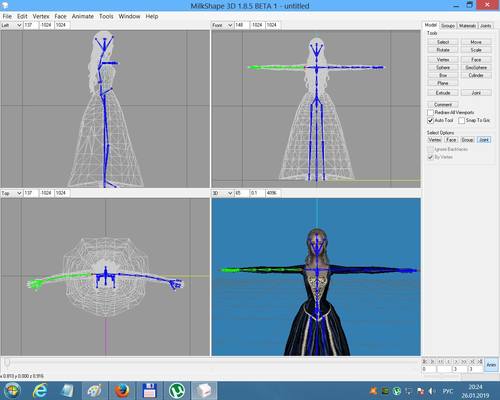Toggle the By Vertex checkbox
Viewport: 500px width, 400px height.
(430, 157)
